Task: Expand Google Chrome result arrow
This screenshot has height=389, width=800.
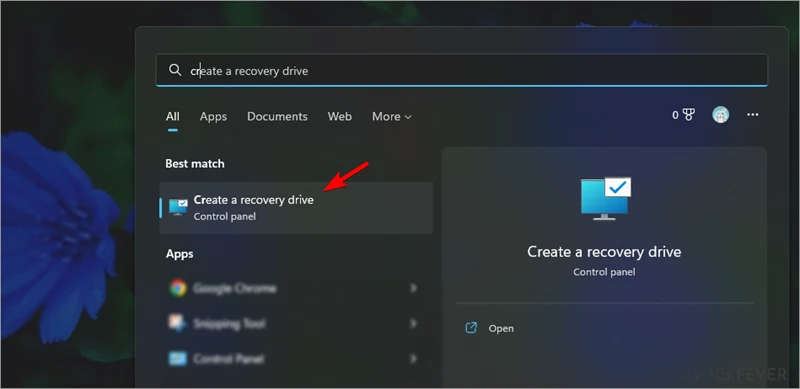Action: pos(413,288)
